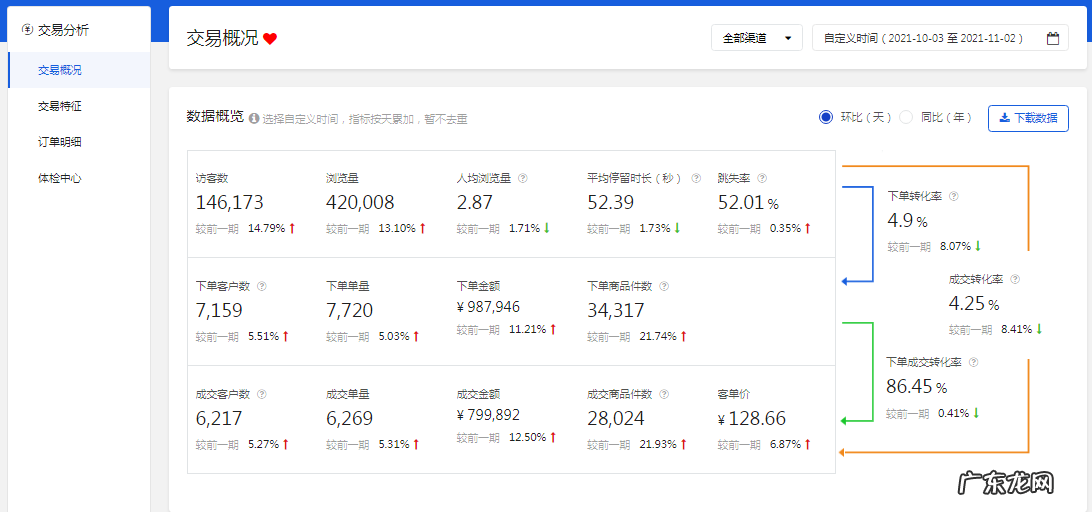Click help icon beside 下单成交转化率

(973, 362)
